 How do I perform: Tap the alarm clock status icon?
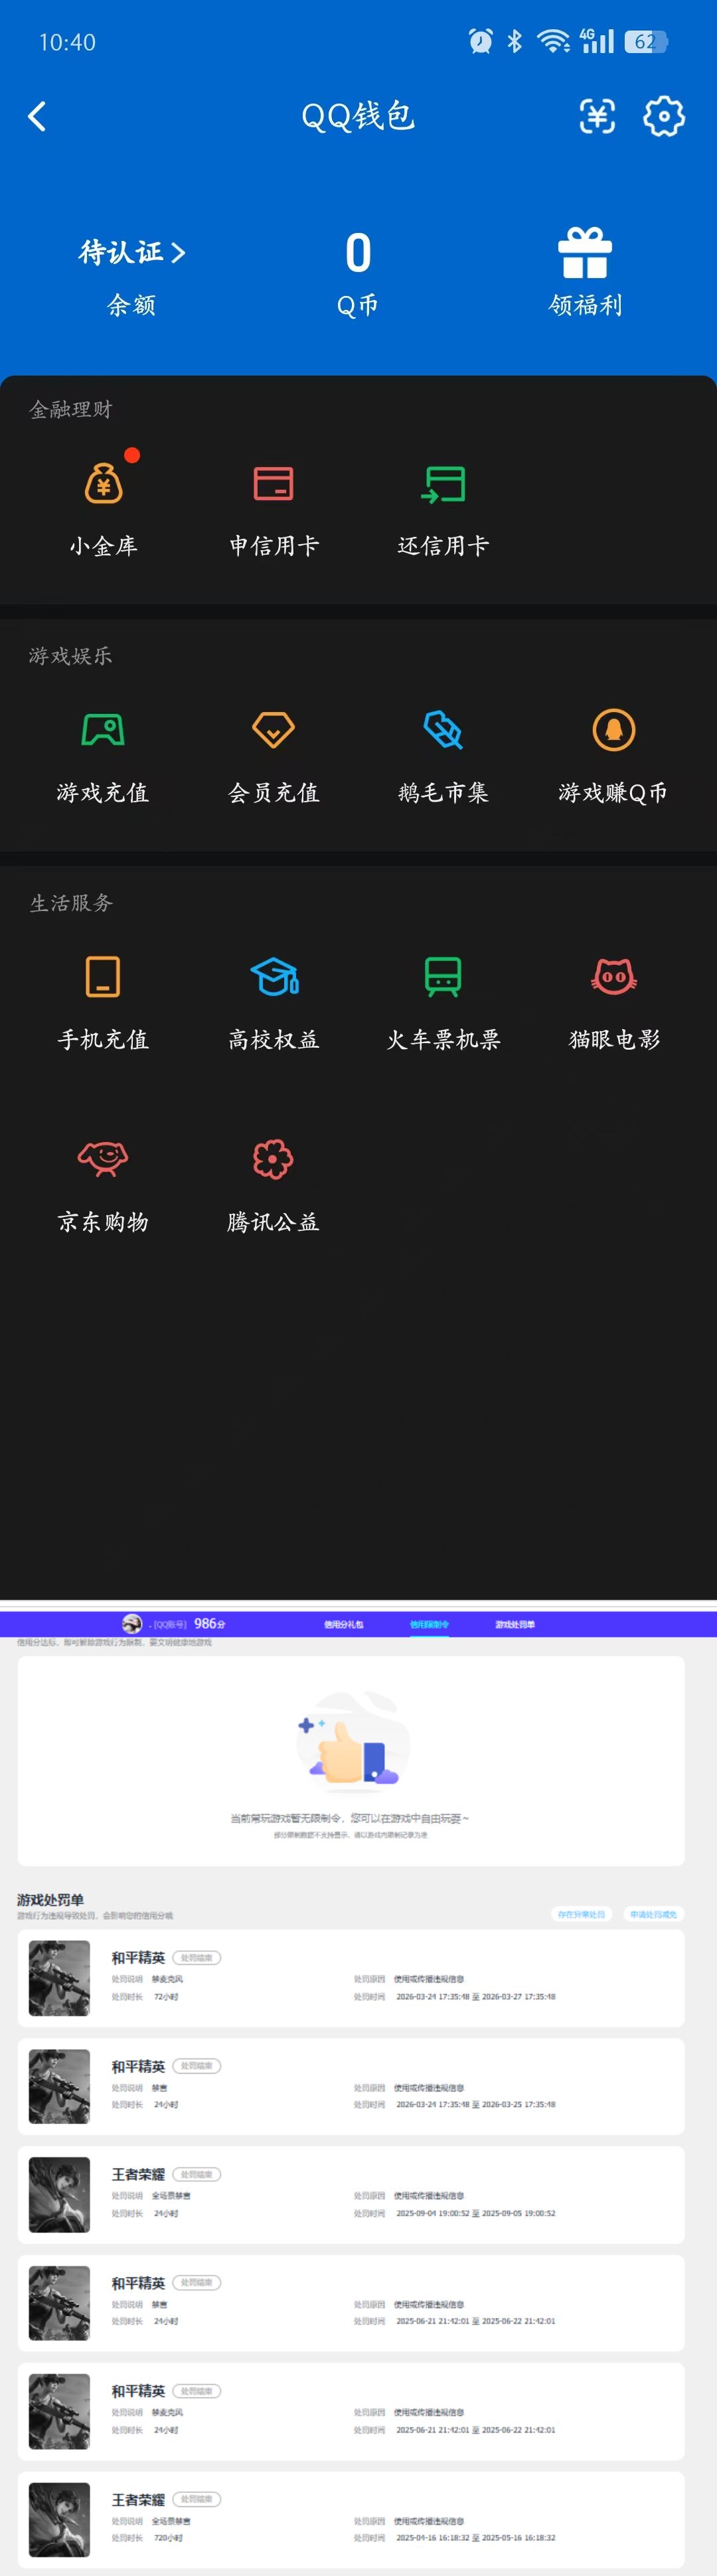pos(481,41)
